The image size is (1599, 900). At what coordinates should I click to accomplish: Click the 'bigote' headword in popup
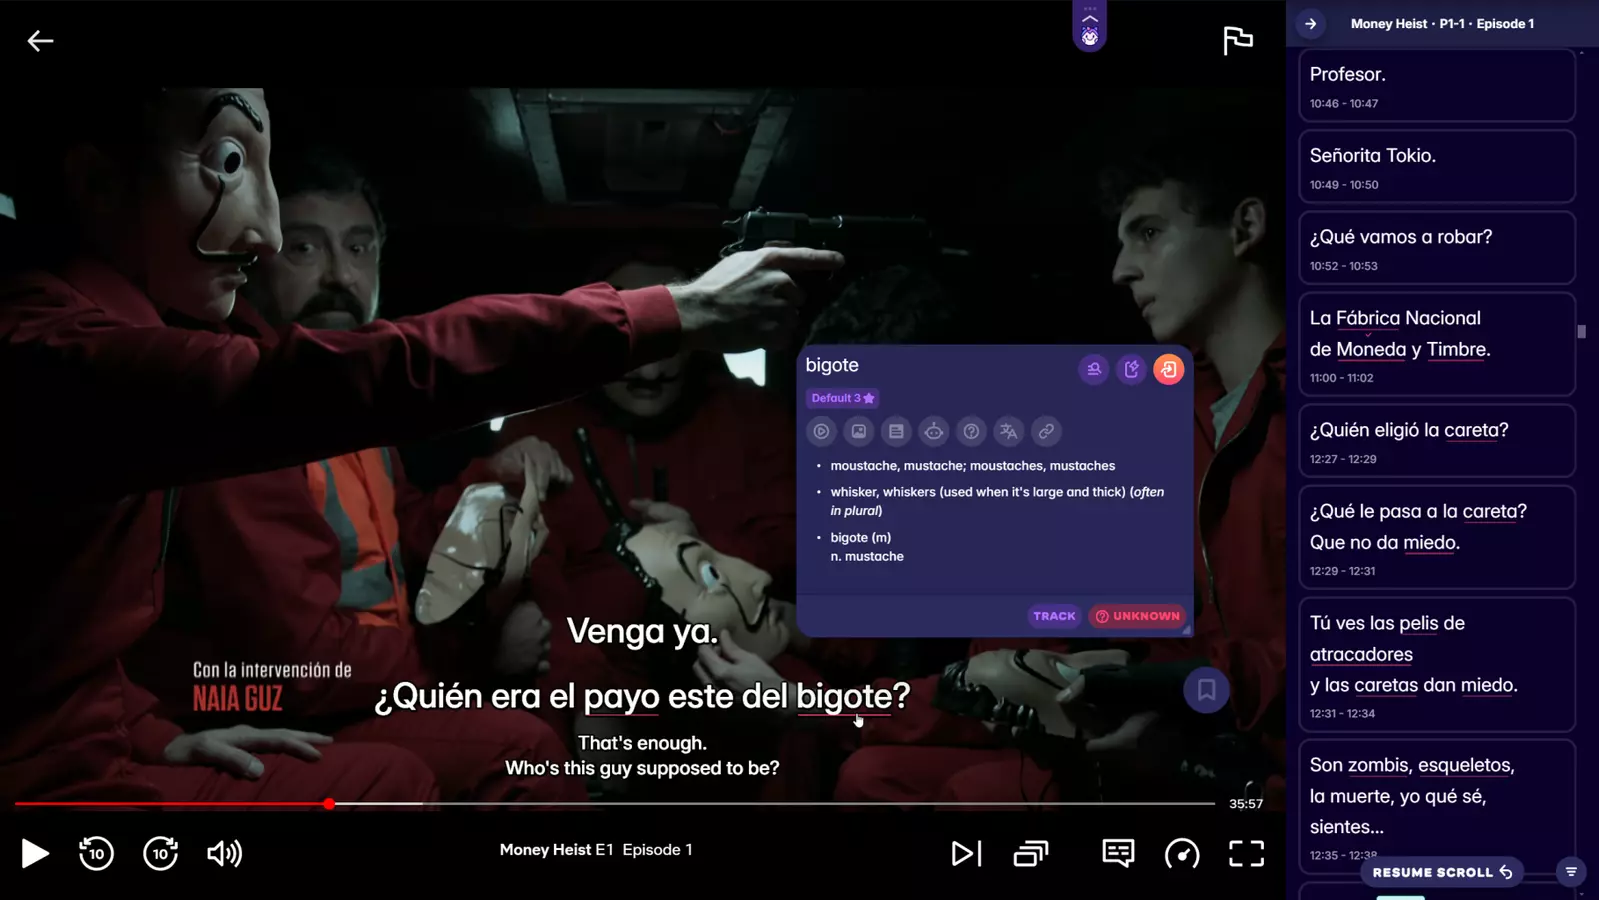point(832,365)
